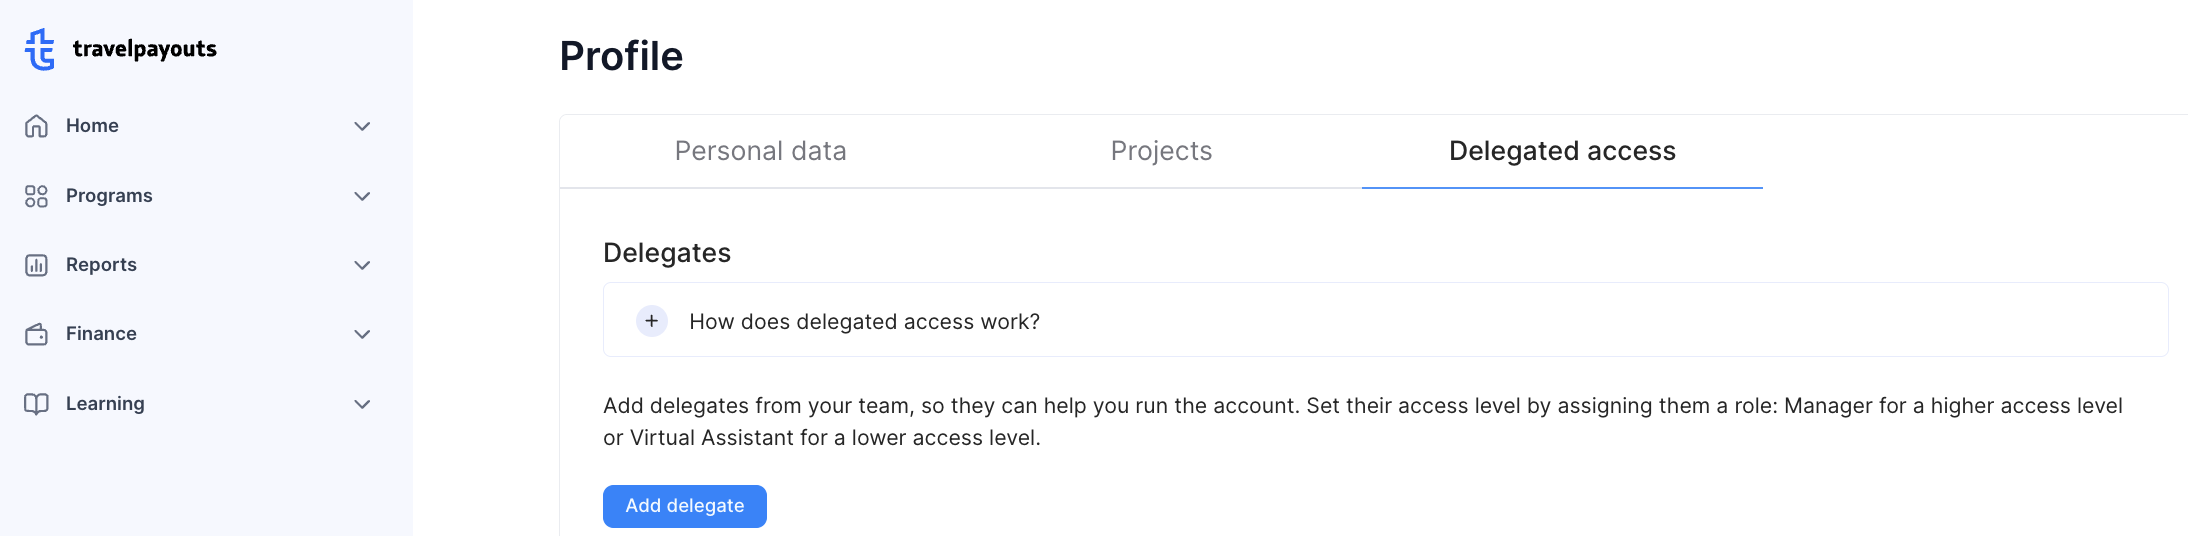Click the travelpayouts brand name text

(145, 49)
